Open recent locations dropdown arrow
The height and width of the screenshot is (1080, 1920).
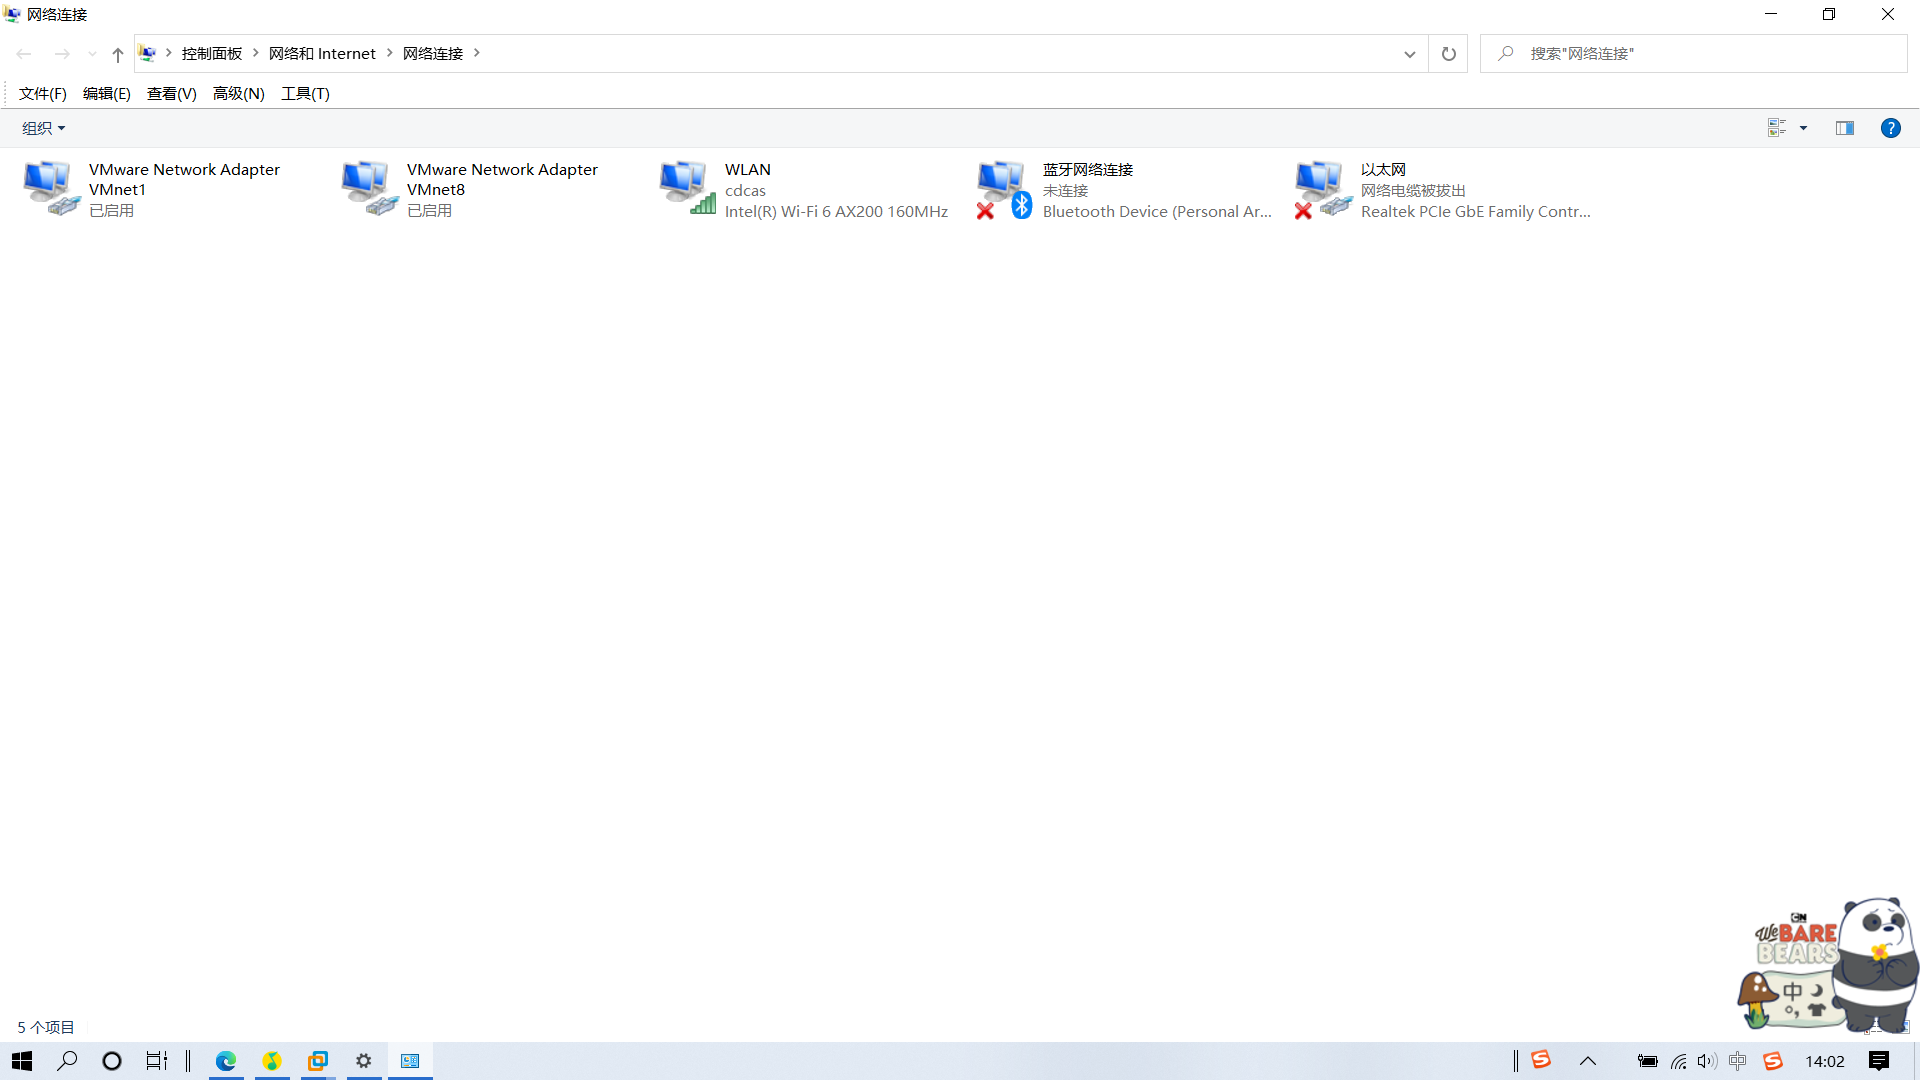(x=92, y=54)
